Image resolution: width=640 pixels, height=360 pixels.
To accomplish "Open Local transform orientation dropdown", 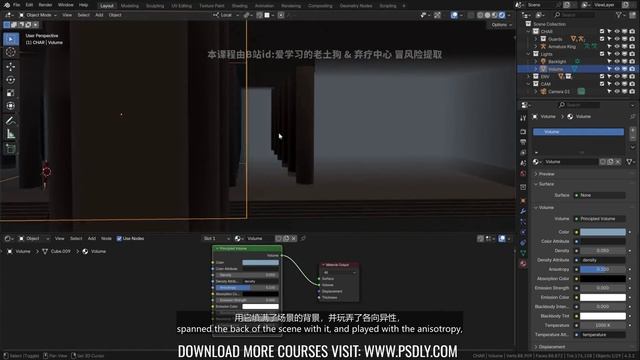I will tap(226, 15).
